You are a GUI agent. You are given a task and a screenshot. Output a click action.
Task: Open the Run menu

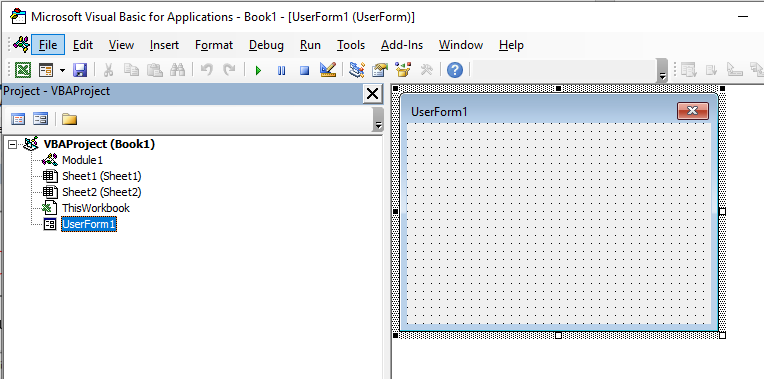pos(310,45)
